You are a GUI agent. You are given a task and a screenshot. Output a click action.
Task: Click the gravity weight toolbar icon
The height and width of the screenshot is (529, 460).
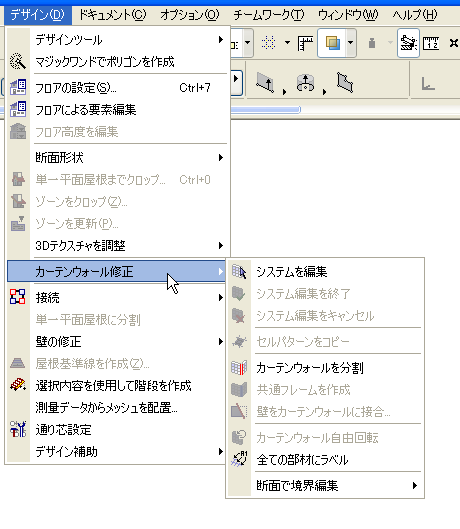click(x=372, y=43)
